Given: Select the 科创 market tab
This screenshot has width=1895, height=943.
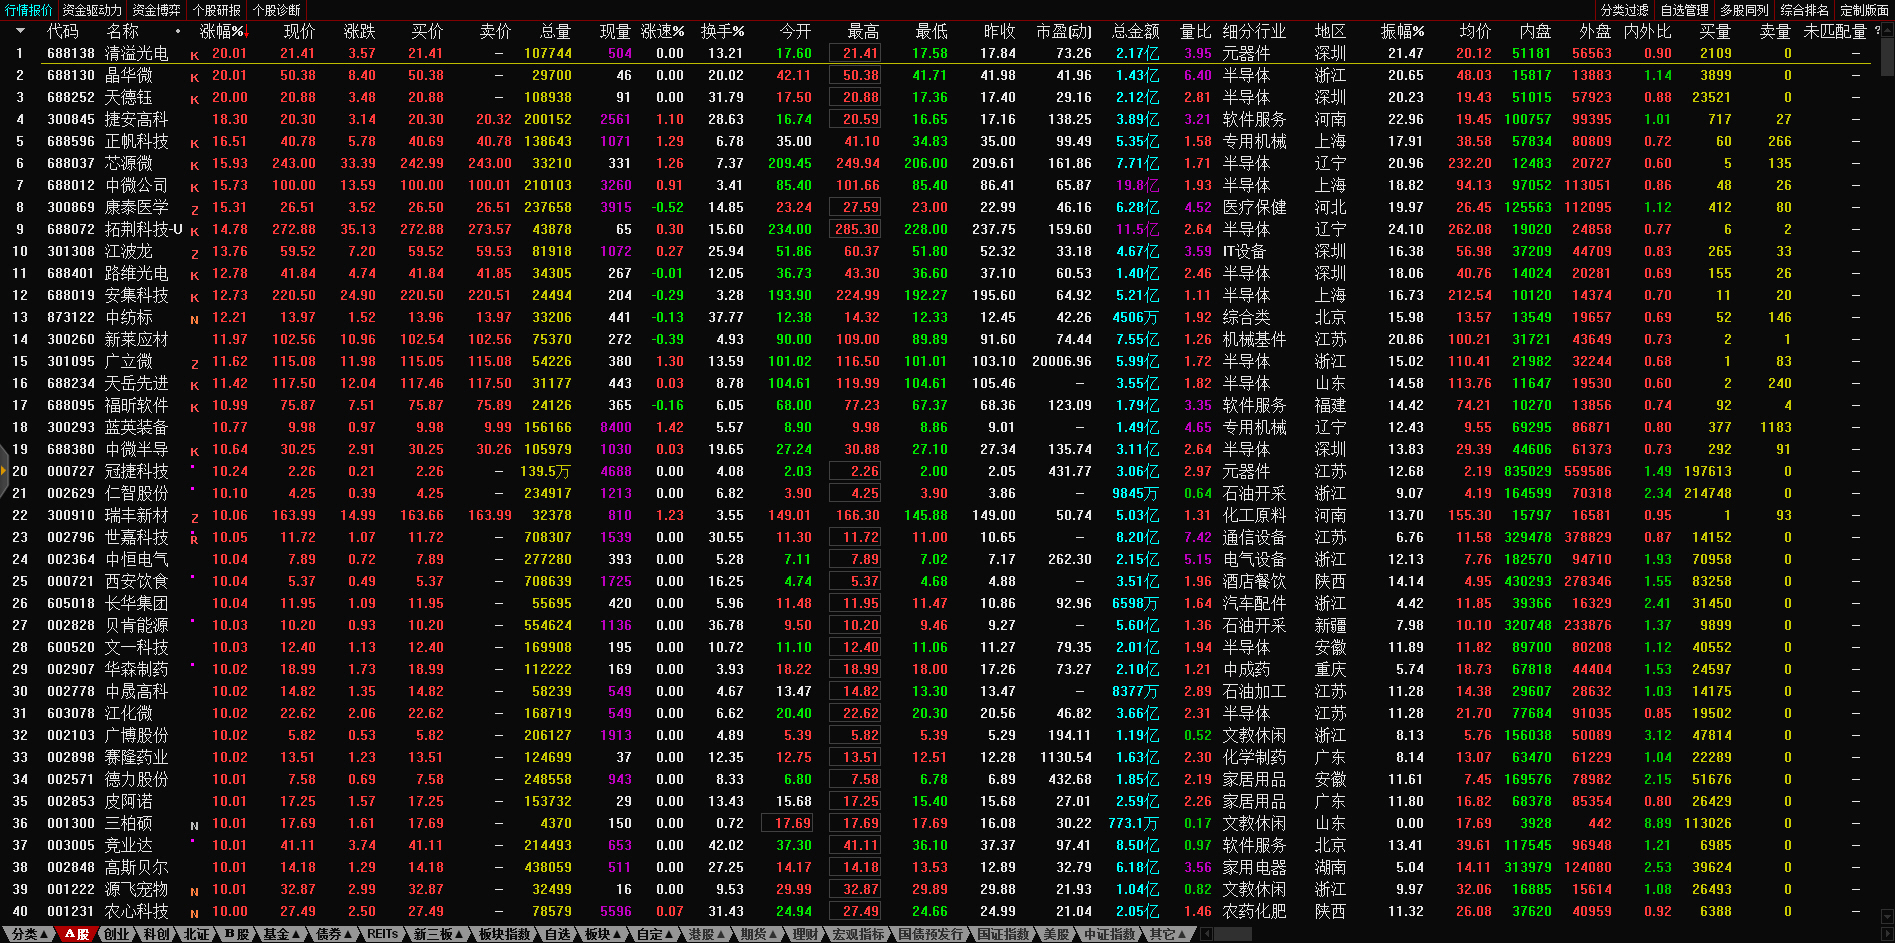Looking at the screenshot, I should [156, 934].
